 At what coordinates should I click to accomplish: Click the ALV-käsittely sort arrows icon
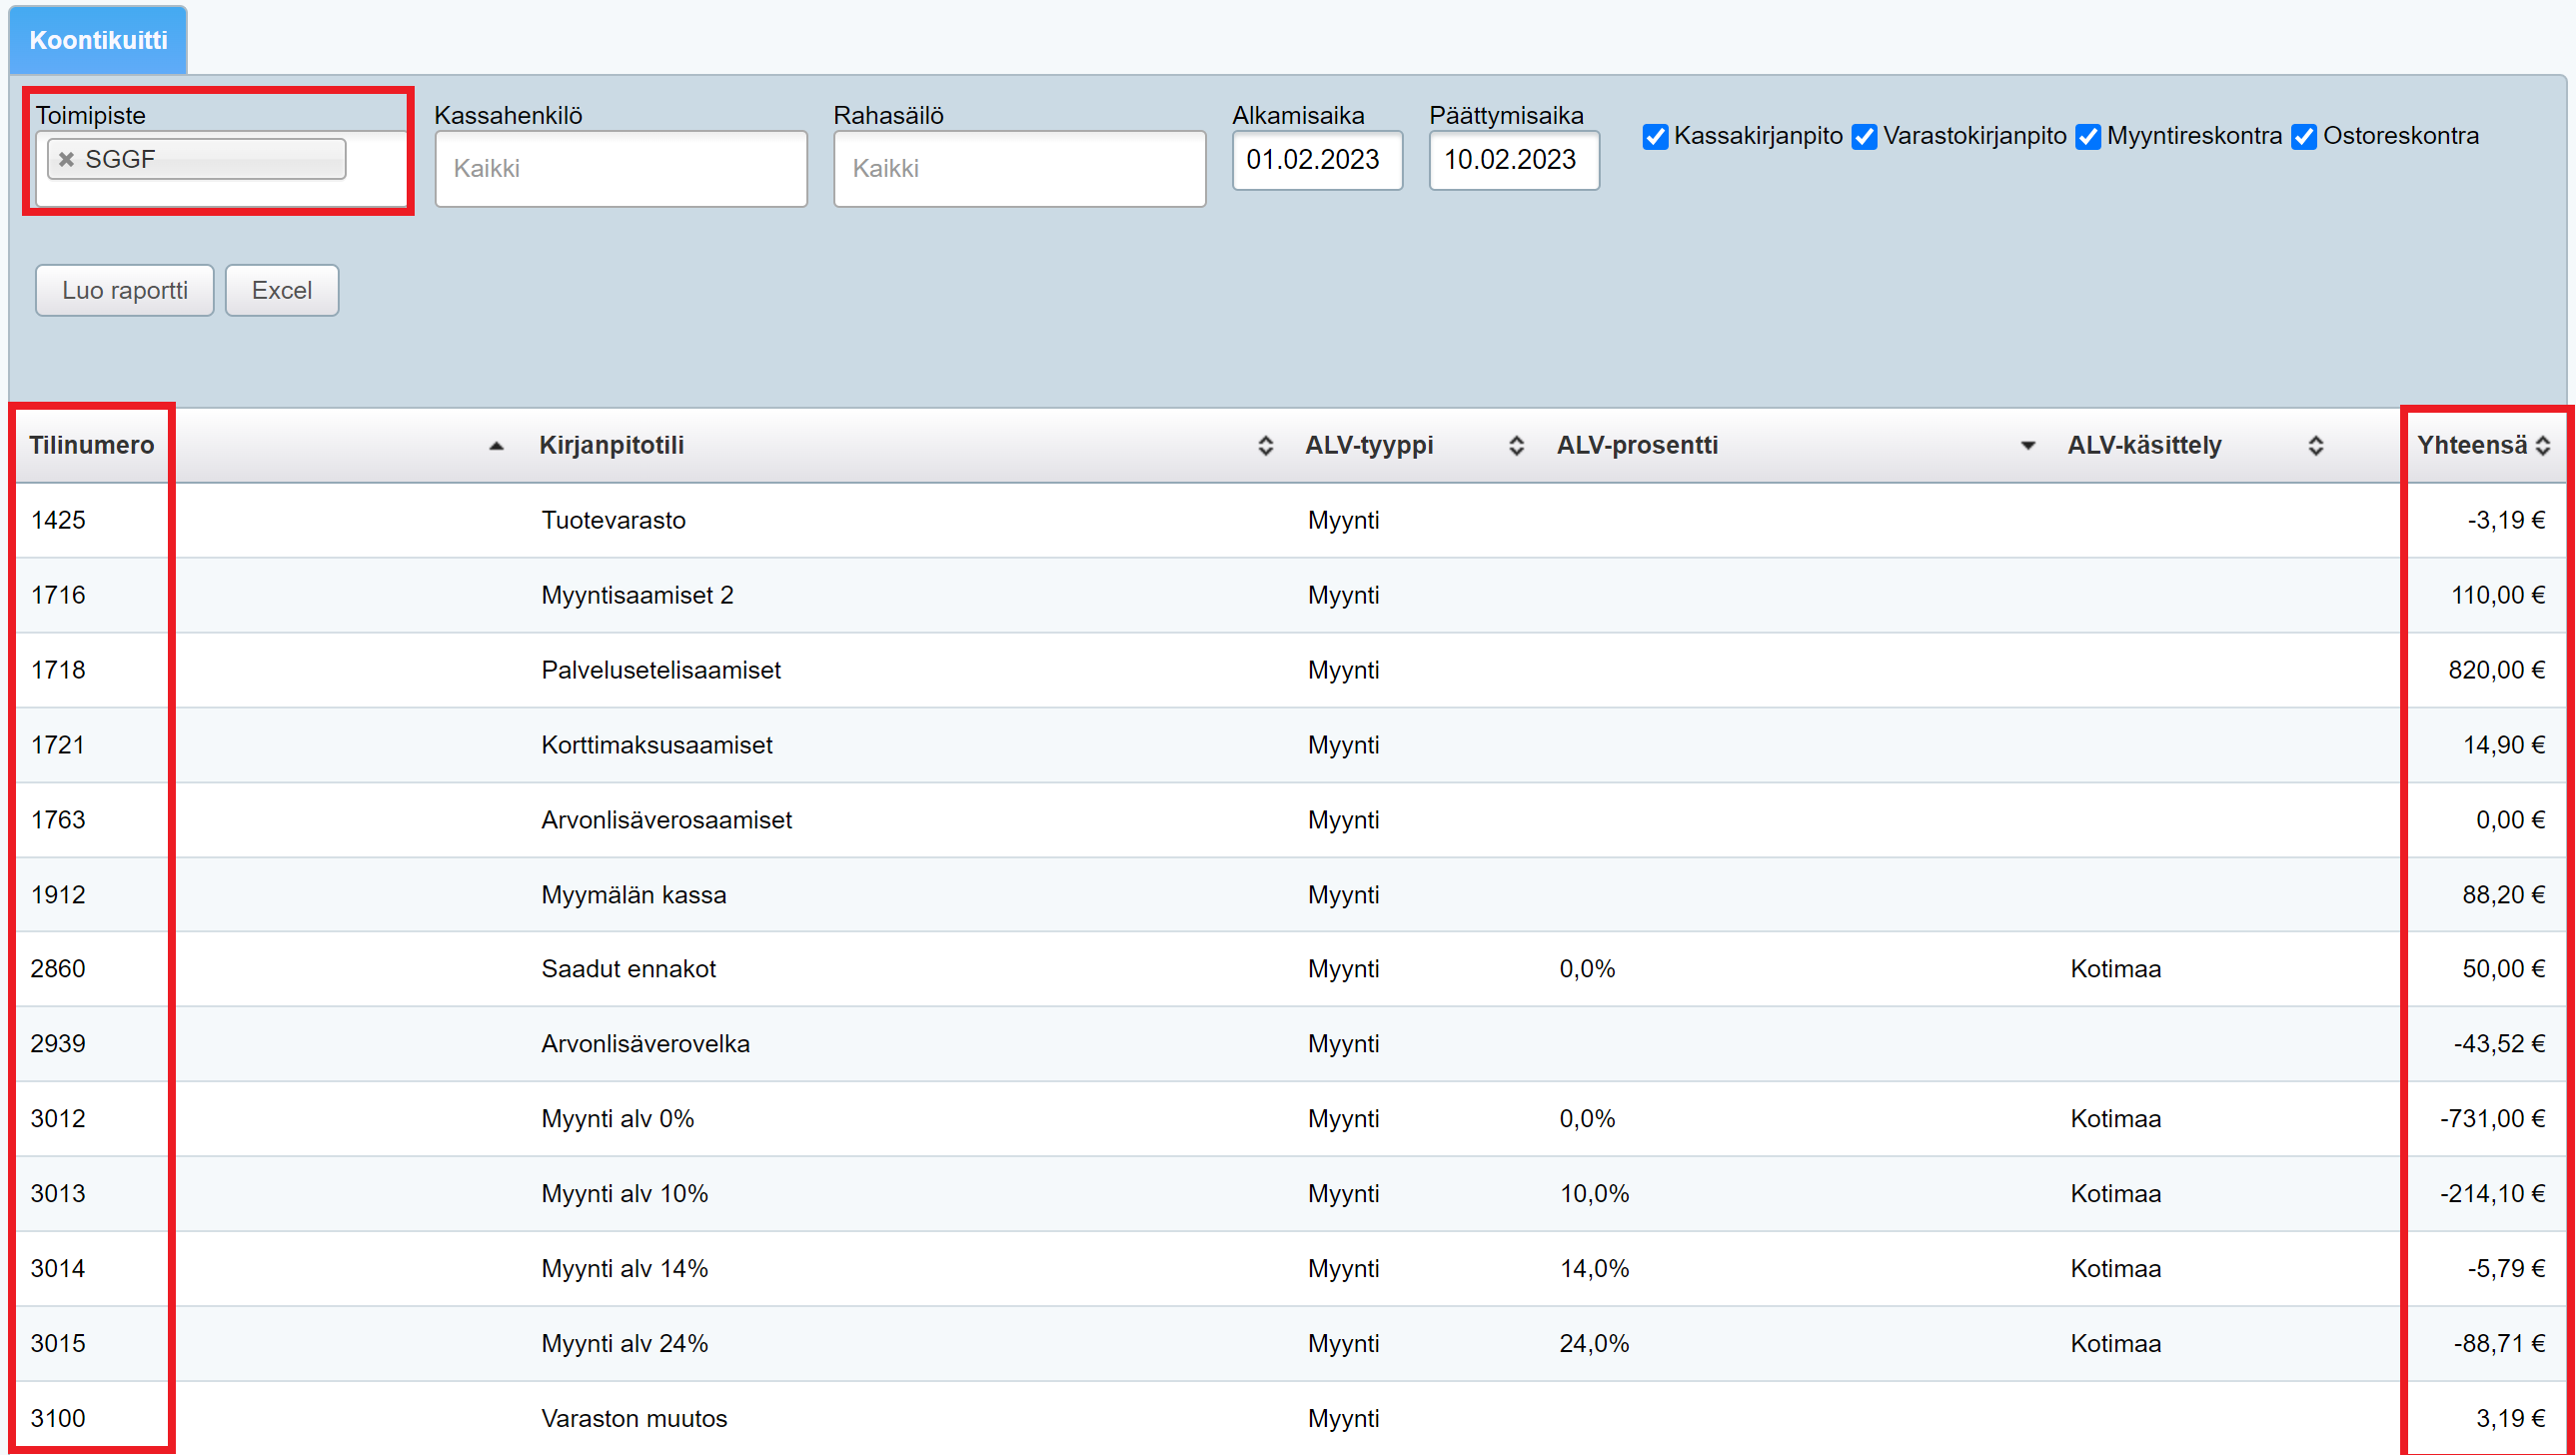2315,446
